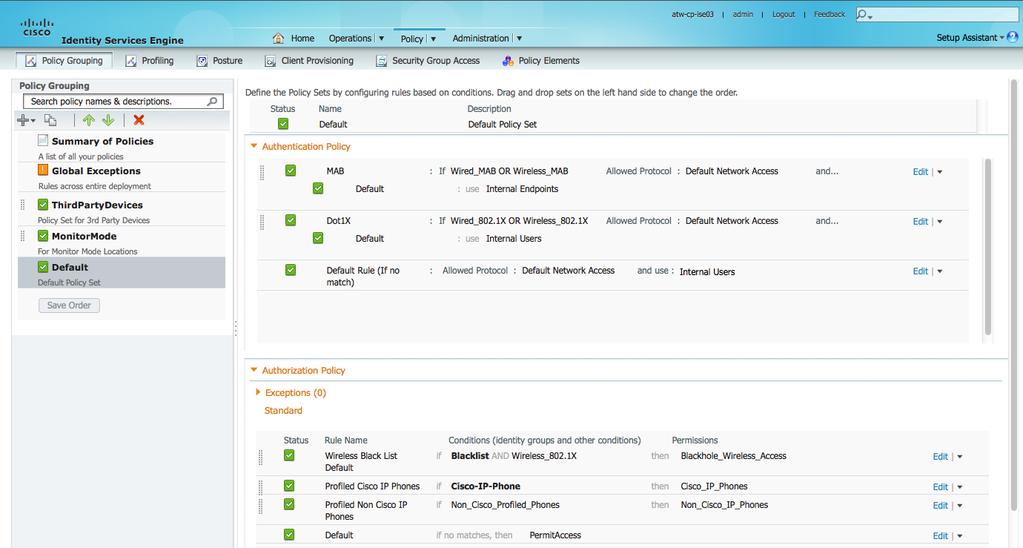Click the orange Global Exceptions icon
The image size is (1023, 548).
tap(43, 170)
